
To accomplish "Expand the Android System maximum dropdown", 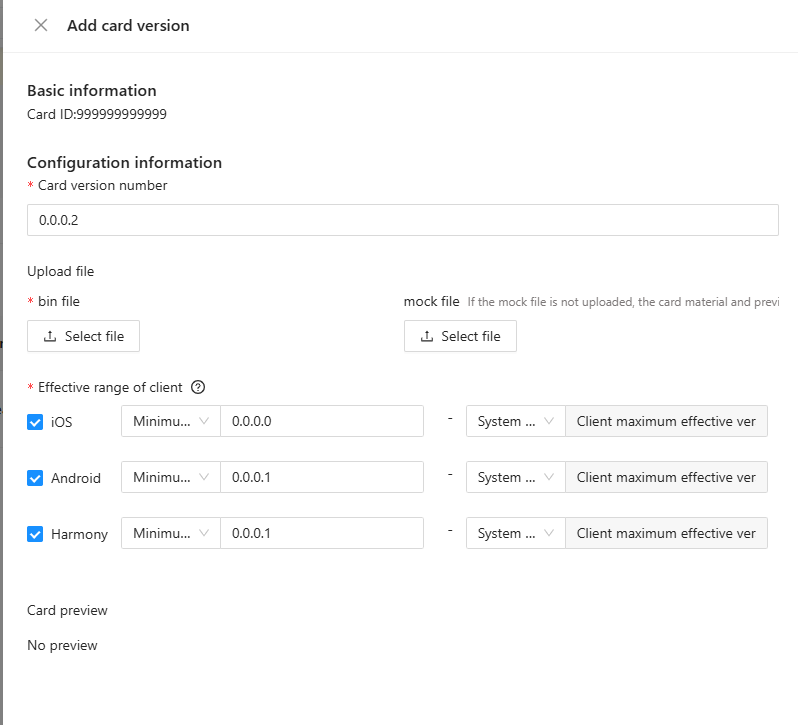I will click(x=515, y=477).
